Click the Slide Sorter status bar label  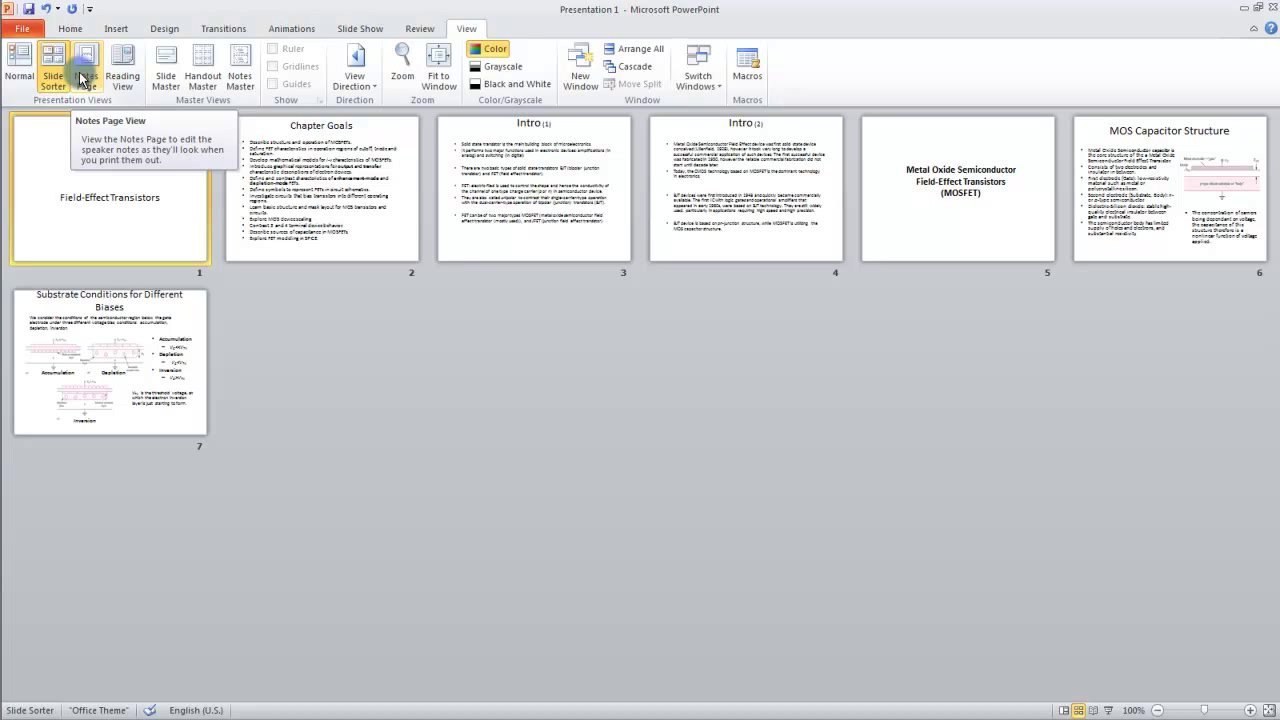tap(30, 710)
